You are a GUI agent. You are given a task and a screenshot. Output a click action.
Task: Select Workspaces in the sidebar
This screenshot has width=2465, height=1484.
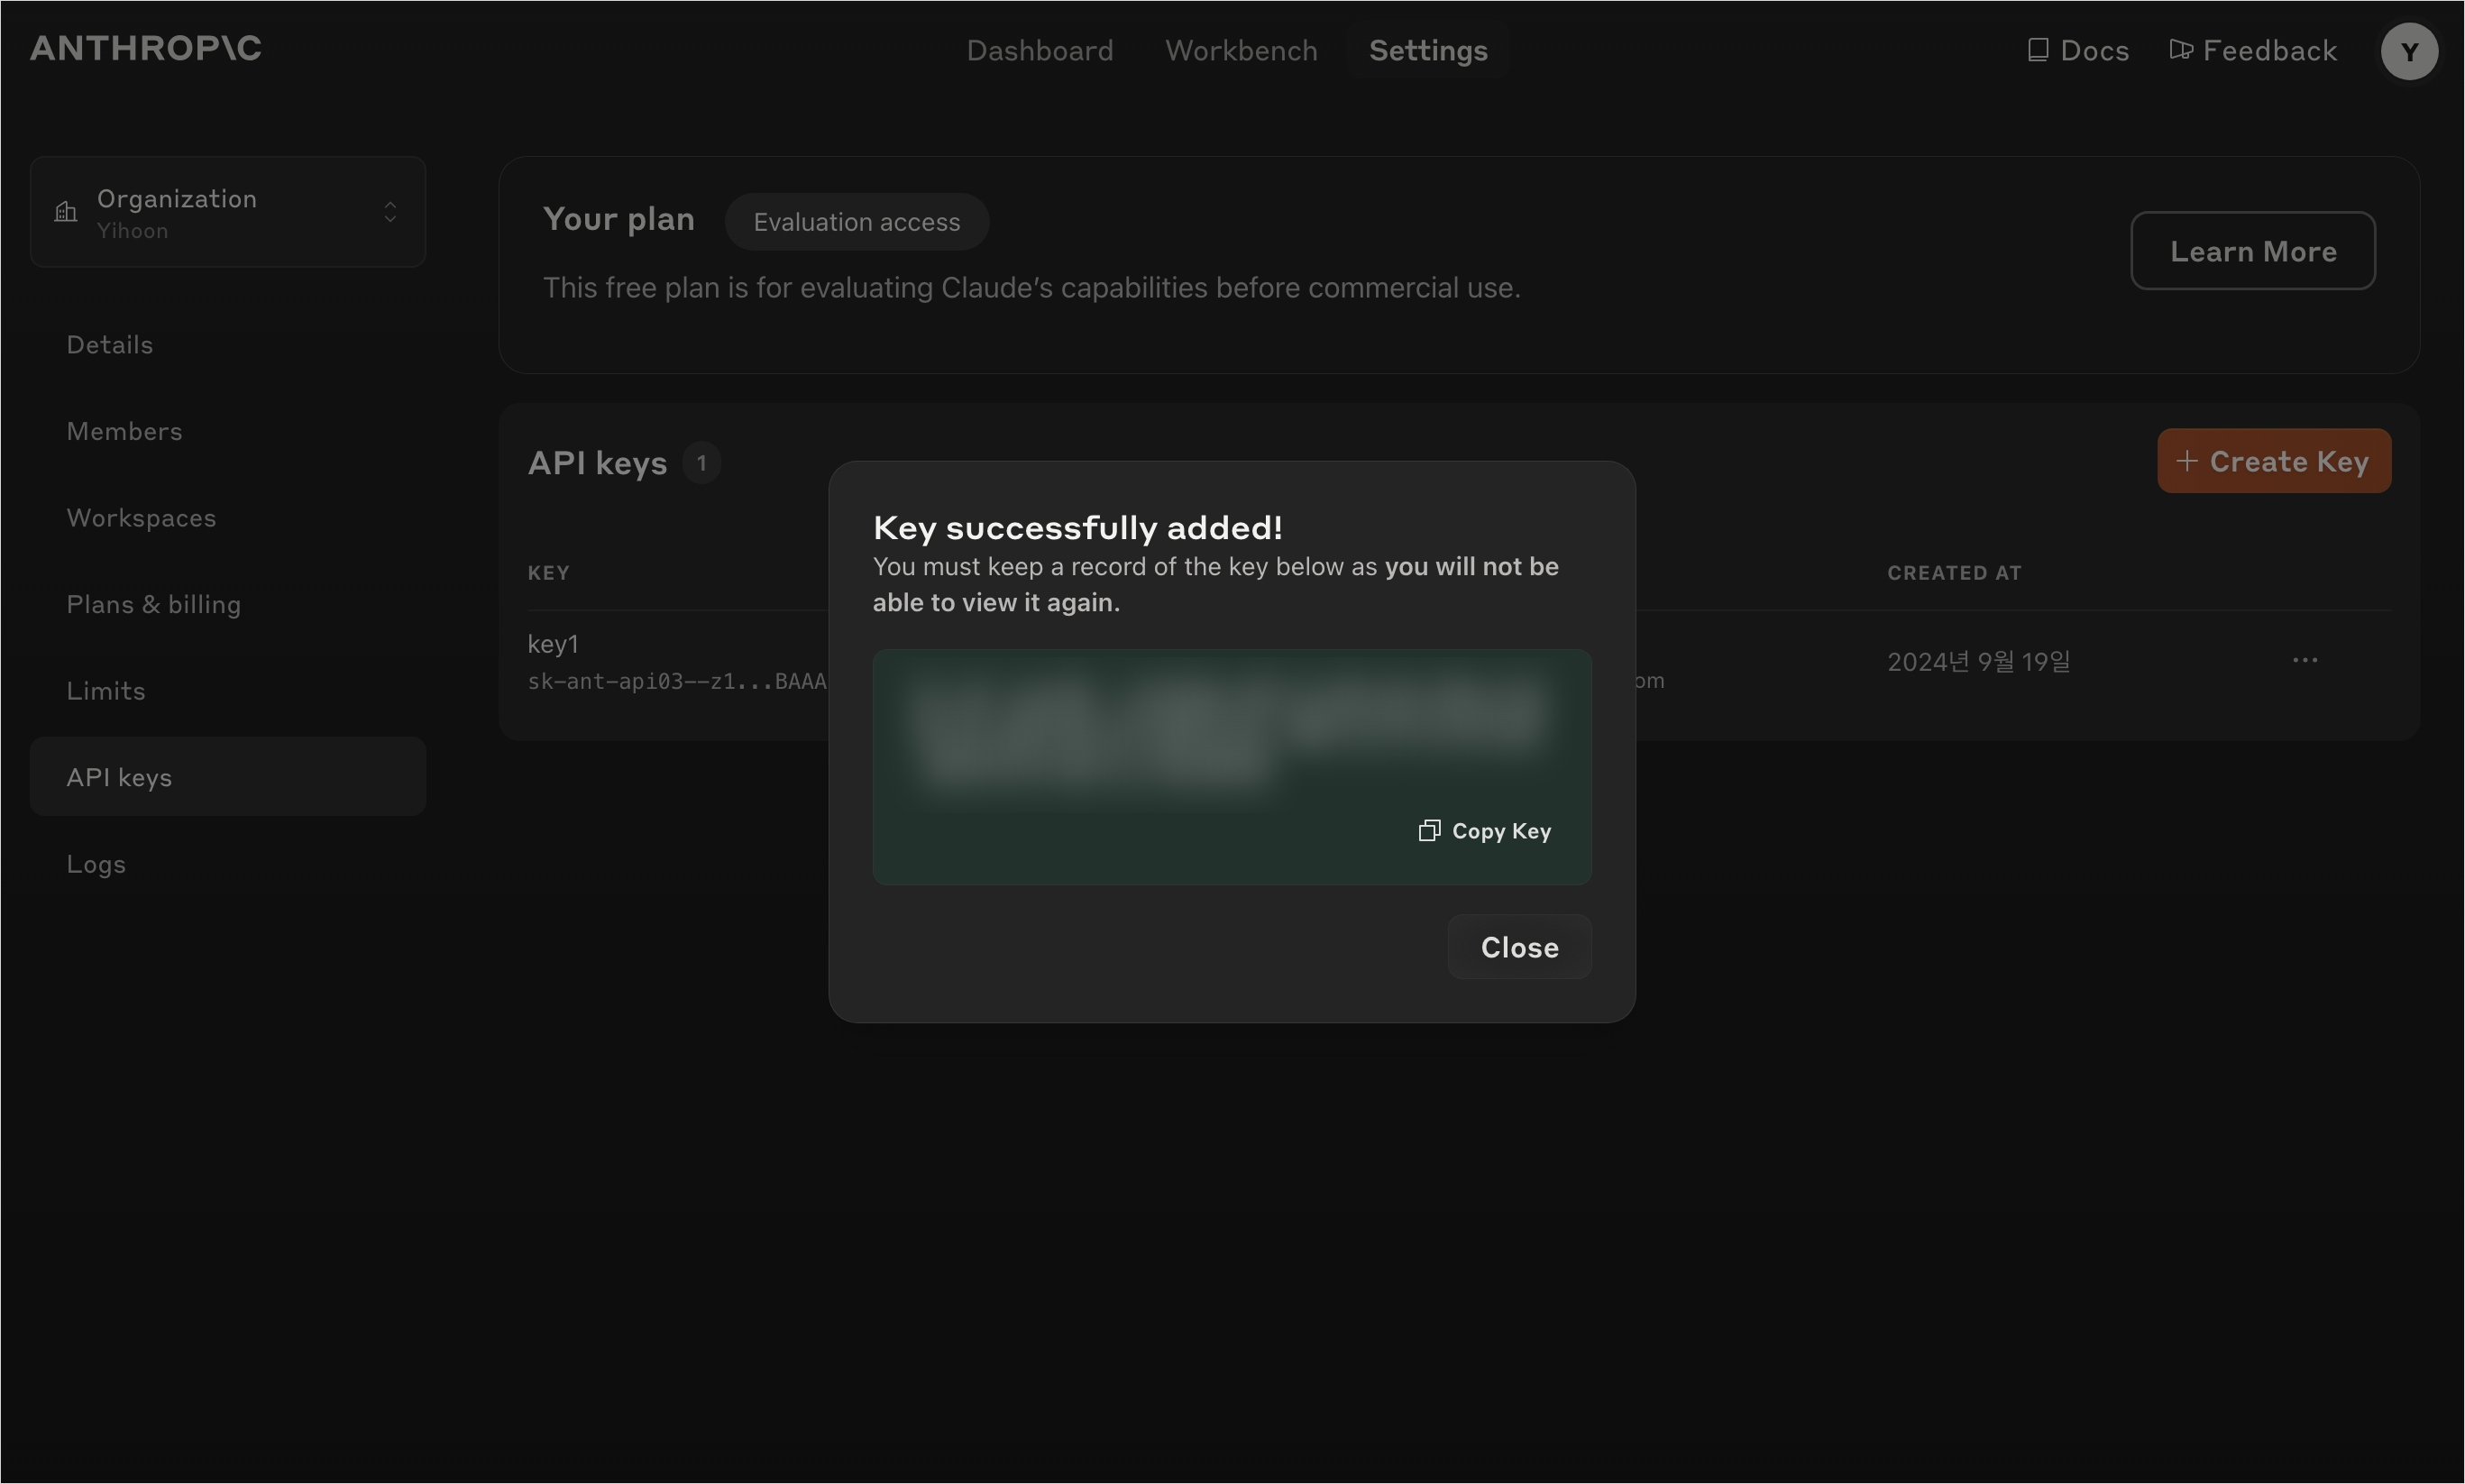coord(141,518)
